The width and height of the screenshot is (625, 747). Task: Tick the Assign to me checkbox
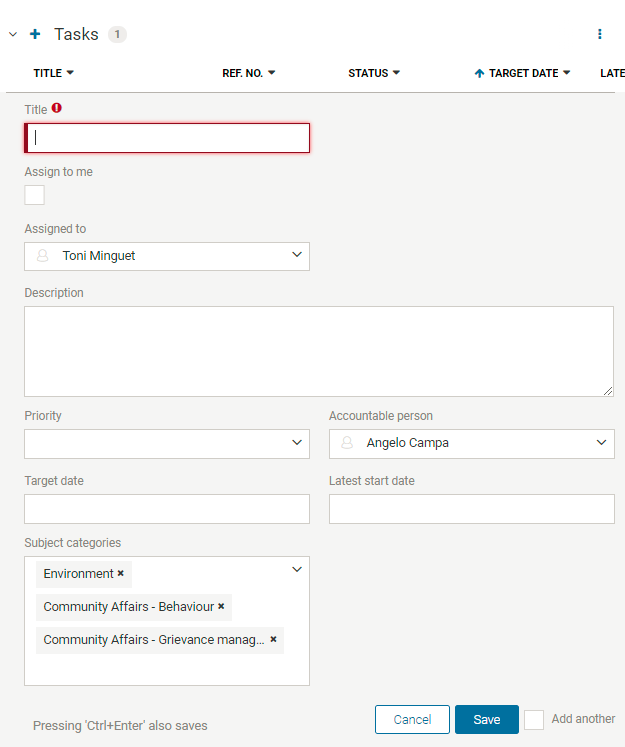(34, 195)
